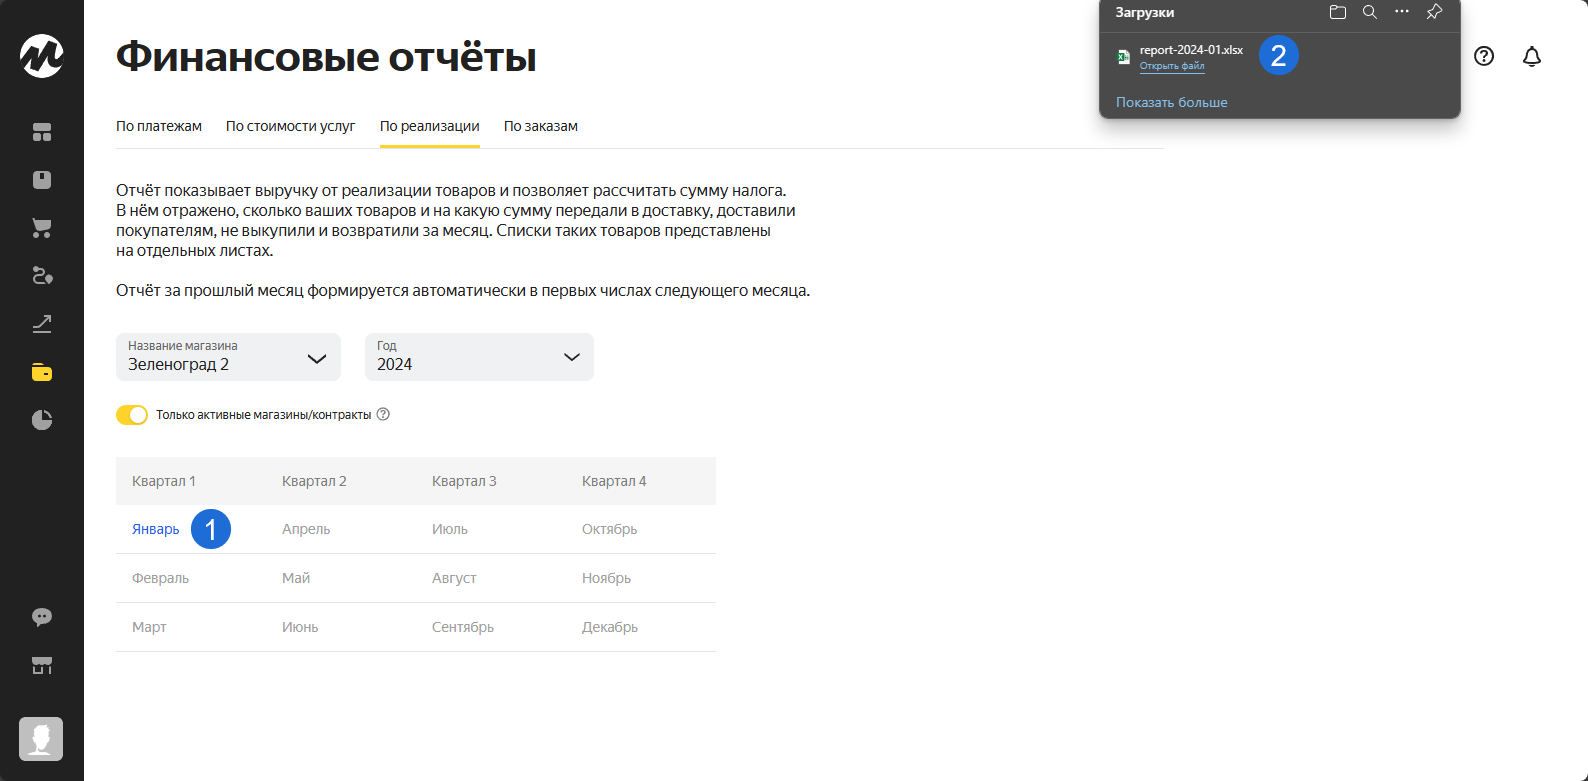Open the user profile avatar
Screen dimensions: 1588x781
coord(41,739)
